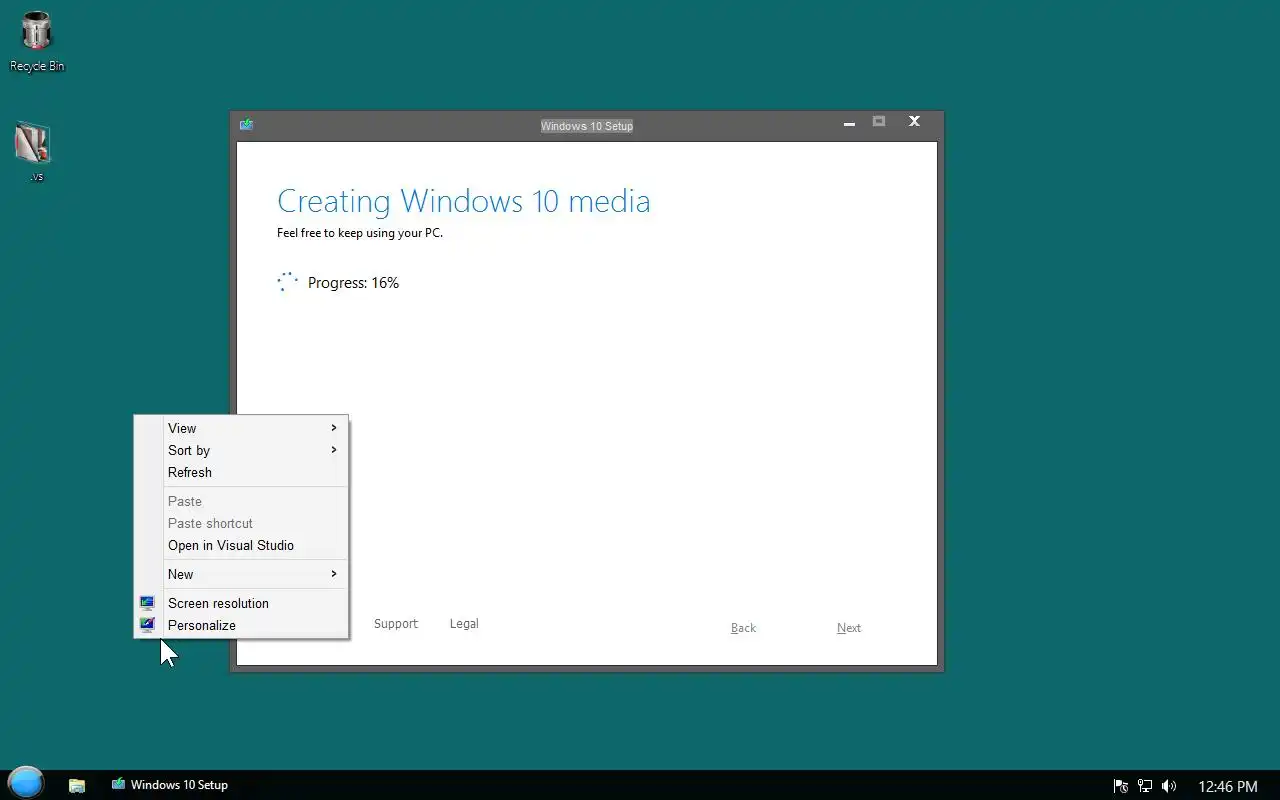1280x800 pixels.
Task: Open the Support link in Setup
Action: click(396, 623)
